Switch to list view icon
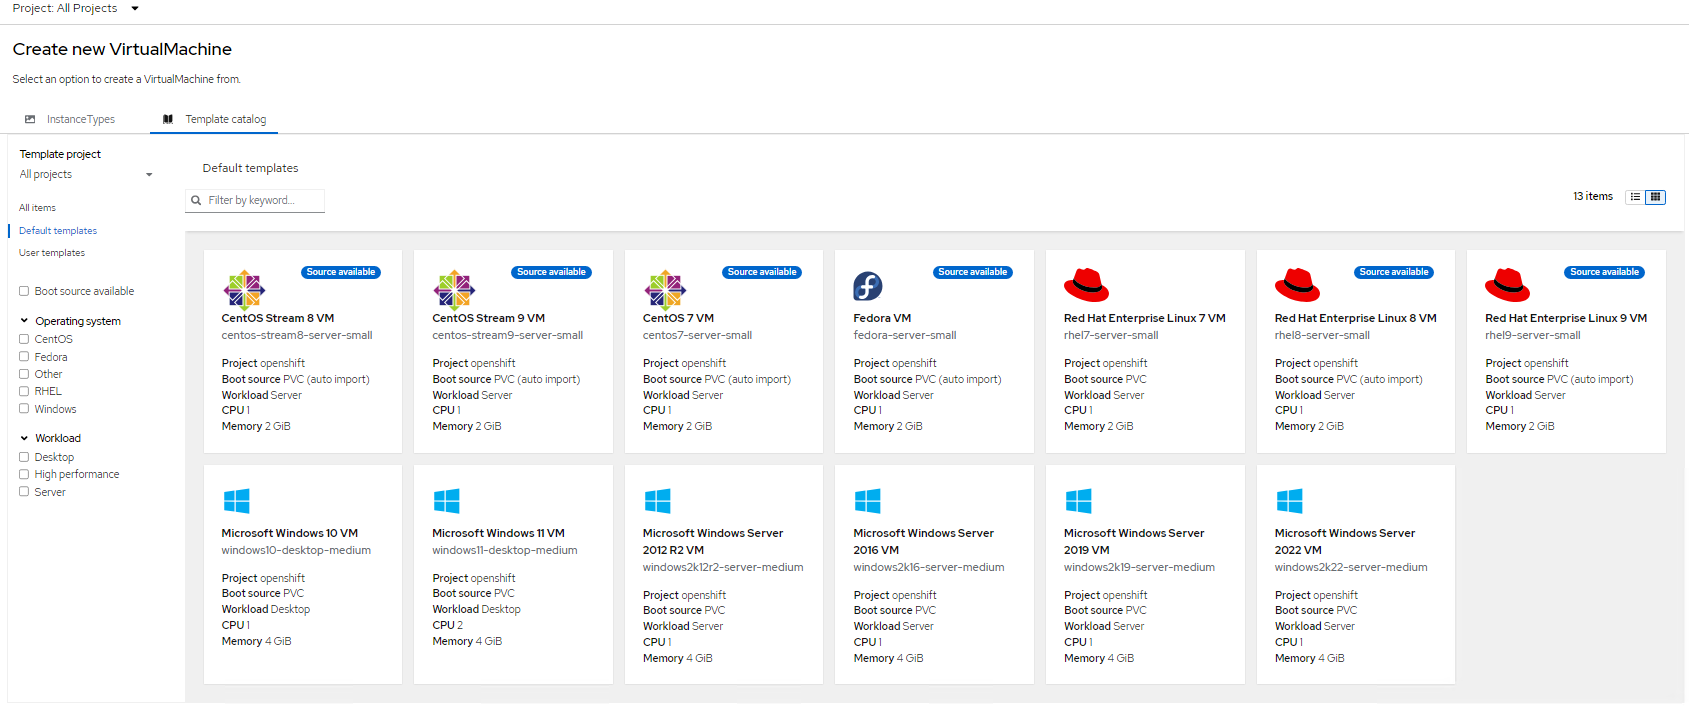The image size is (1689, 706). (1635, 197)
